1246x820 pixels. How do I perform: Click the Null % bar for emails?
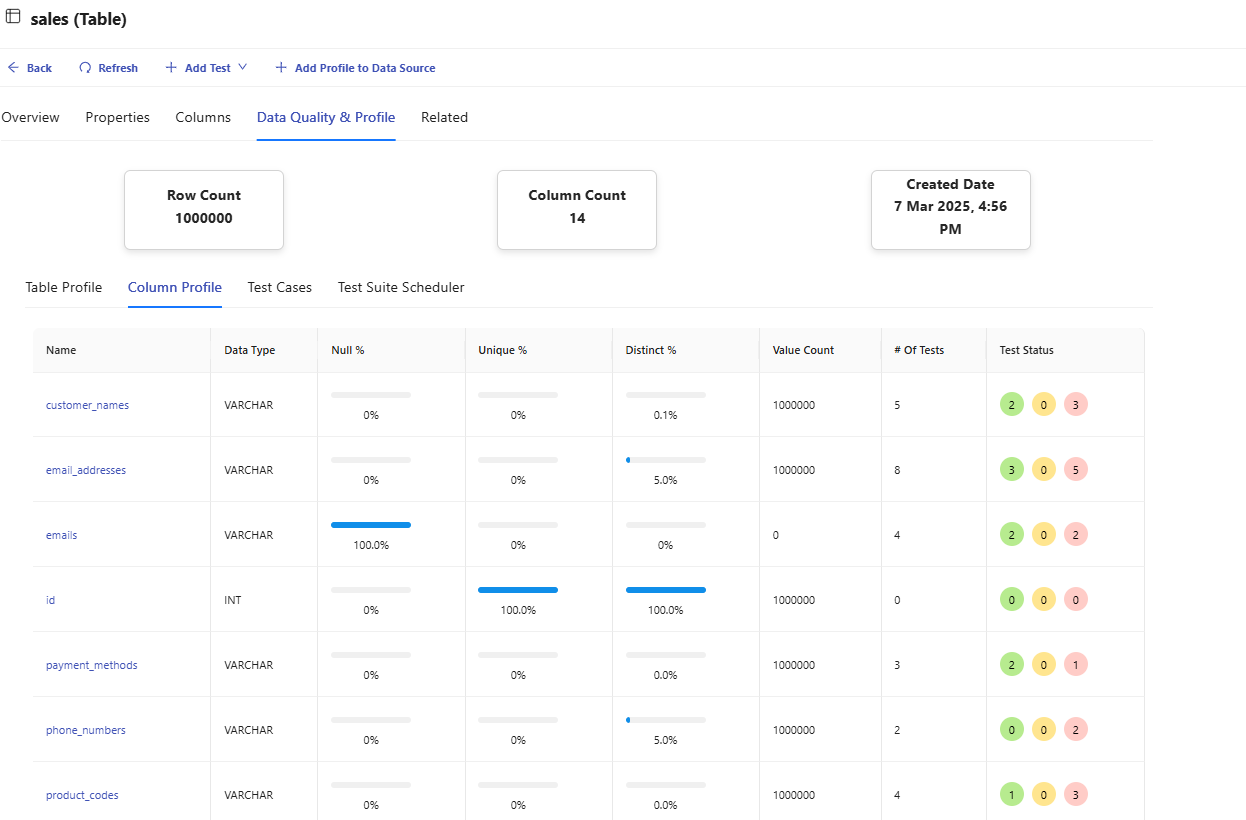pos(371,525)
